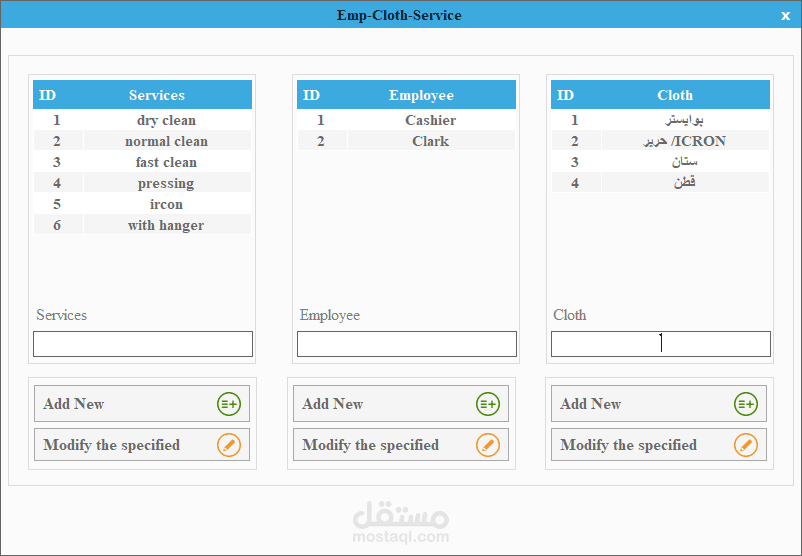Image resolution: width=802 pixels, height=556 pixels.
Task: Click the Employee column header
Action: coord(421,95)
